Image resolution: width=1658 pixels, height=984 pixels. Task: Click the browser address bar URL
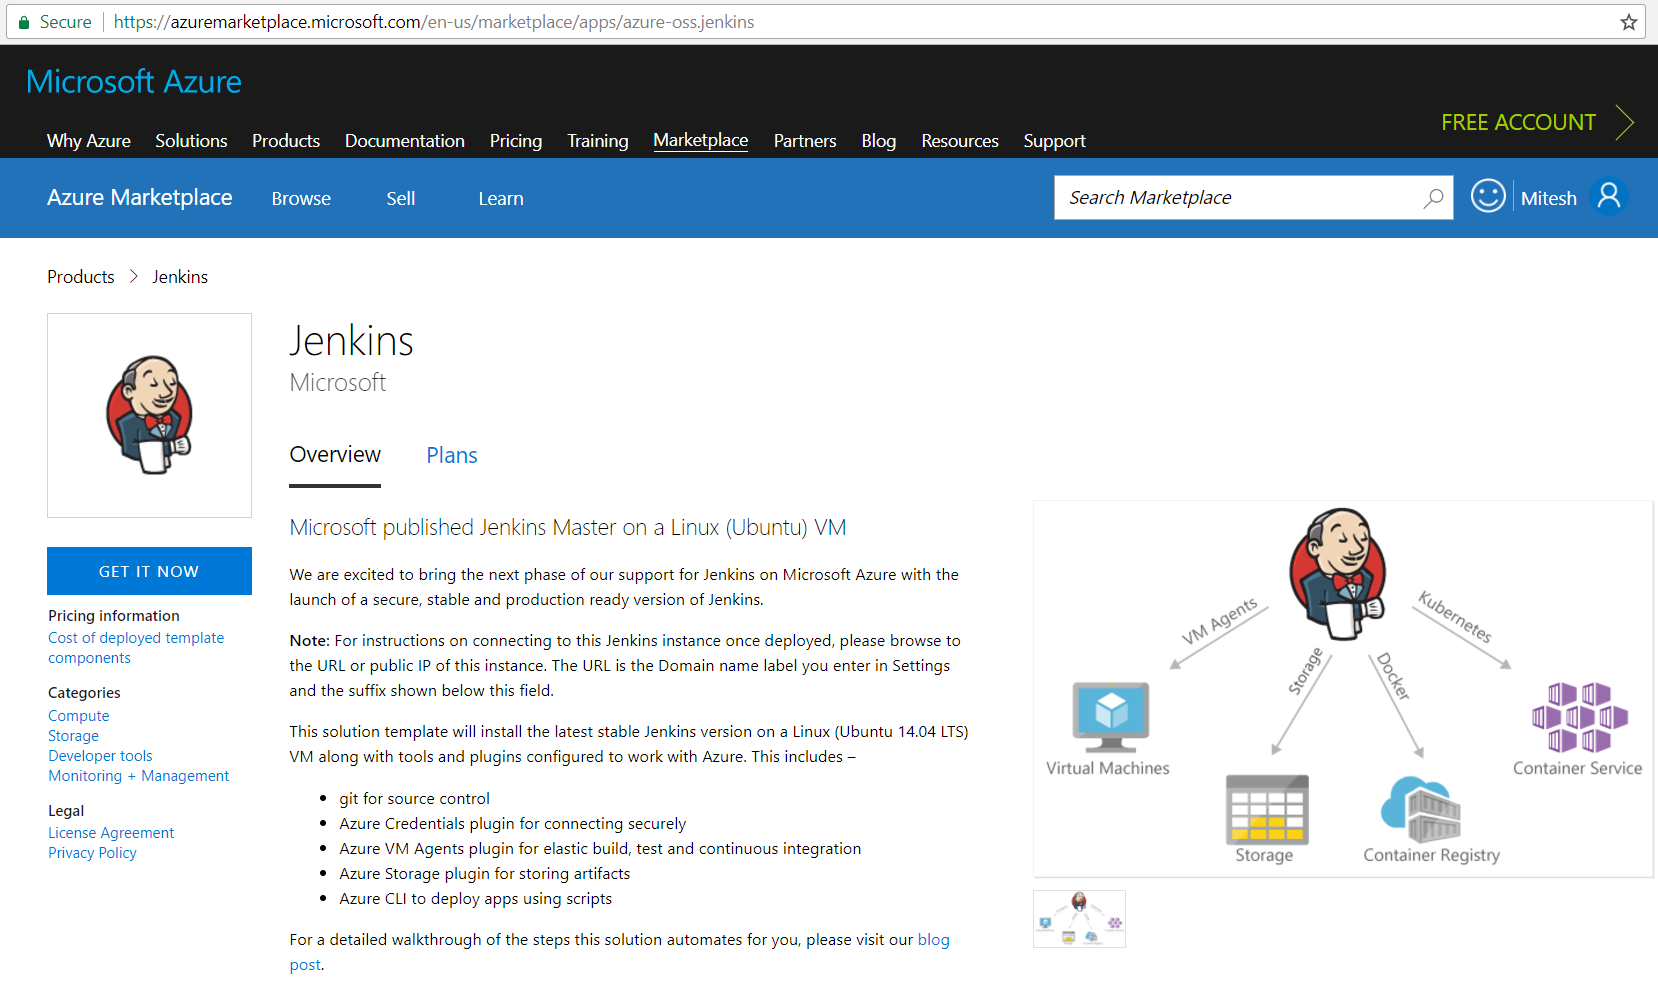click(434, 22)
